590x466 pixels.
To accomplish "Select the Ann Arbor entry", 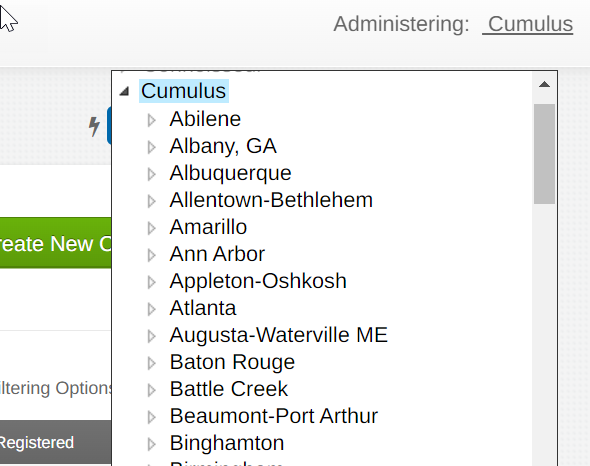I will 217,254.
